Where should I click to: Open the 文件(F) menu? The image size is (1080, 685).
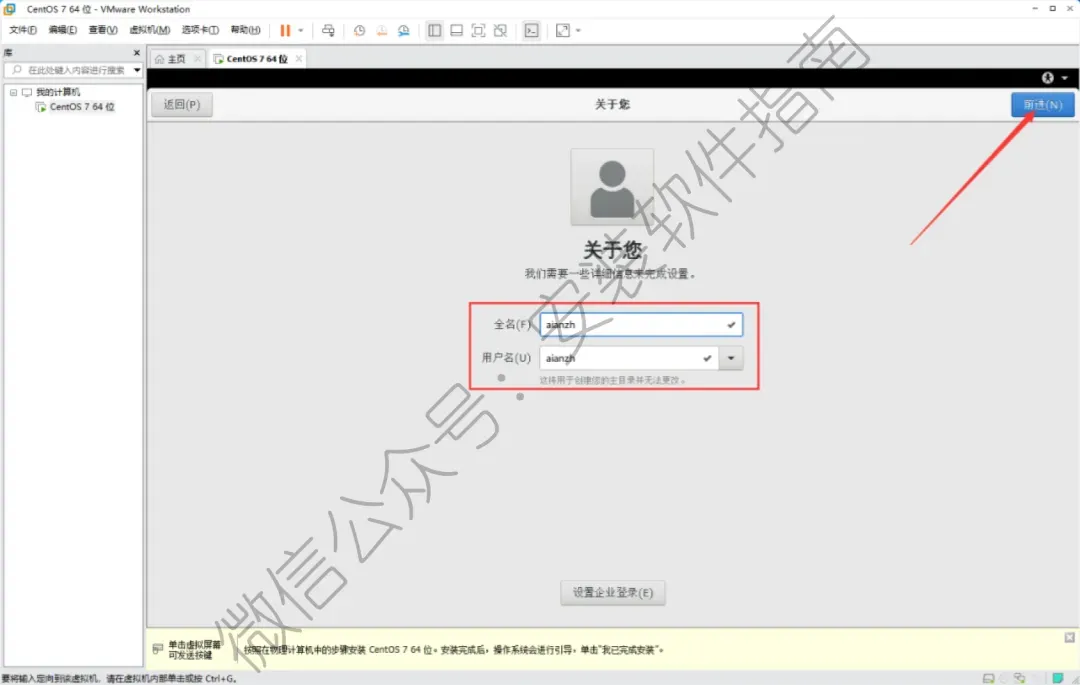pyautogui.click(x=23, y=30)
